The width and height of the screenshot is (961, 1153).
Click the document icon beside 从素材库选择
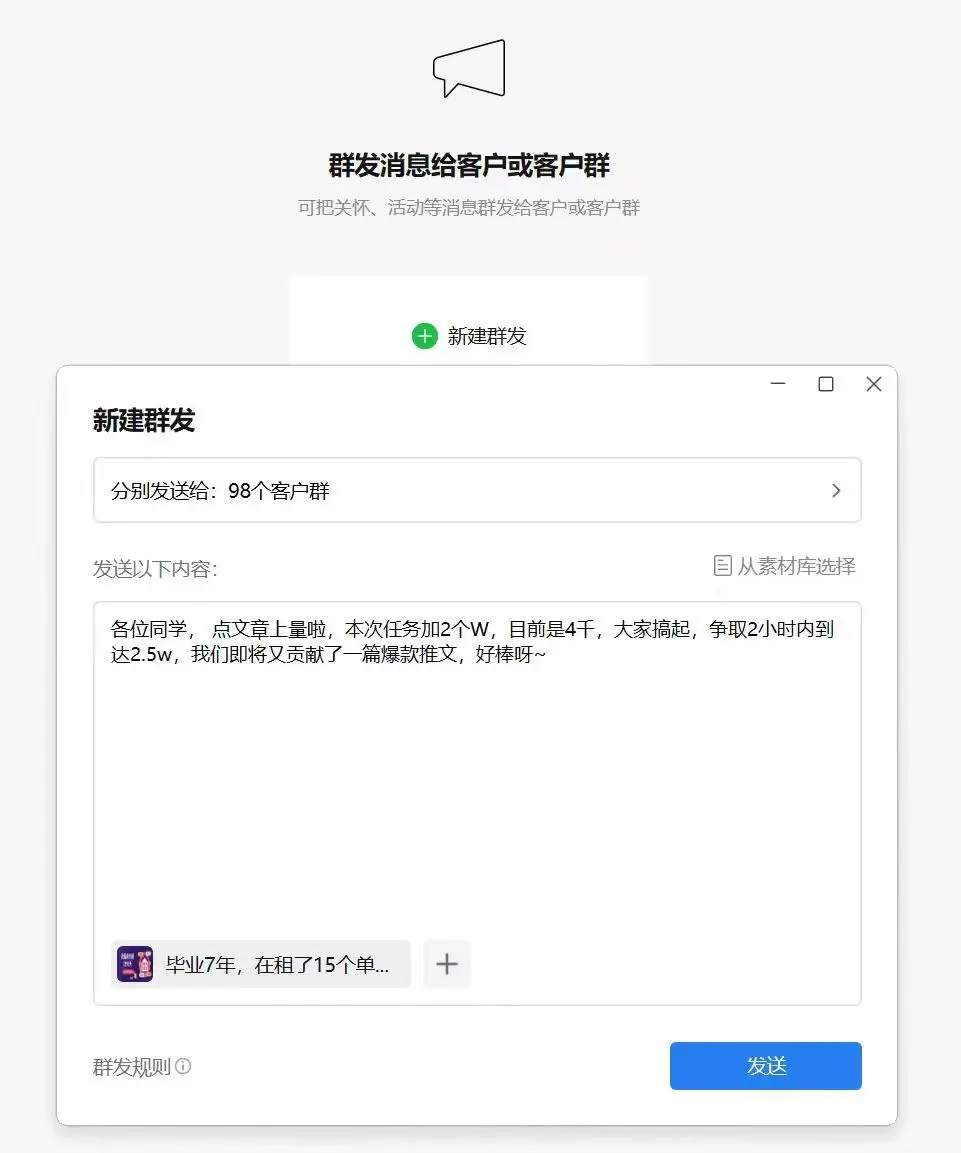(722, 566)
